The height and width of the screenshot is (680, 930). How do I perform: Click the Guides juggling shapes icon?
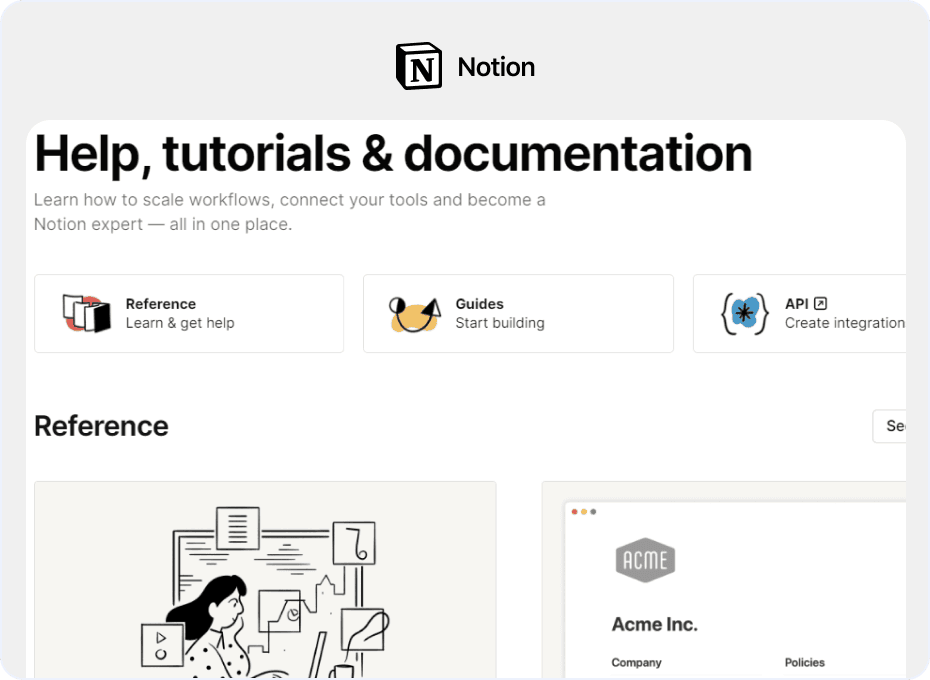[x=415, y=314]
